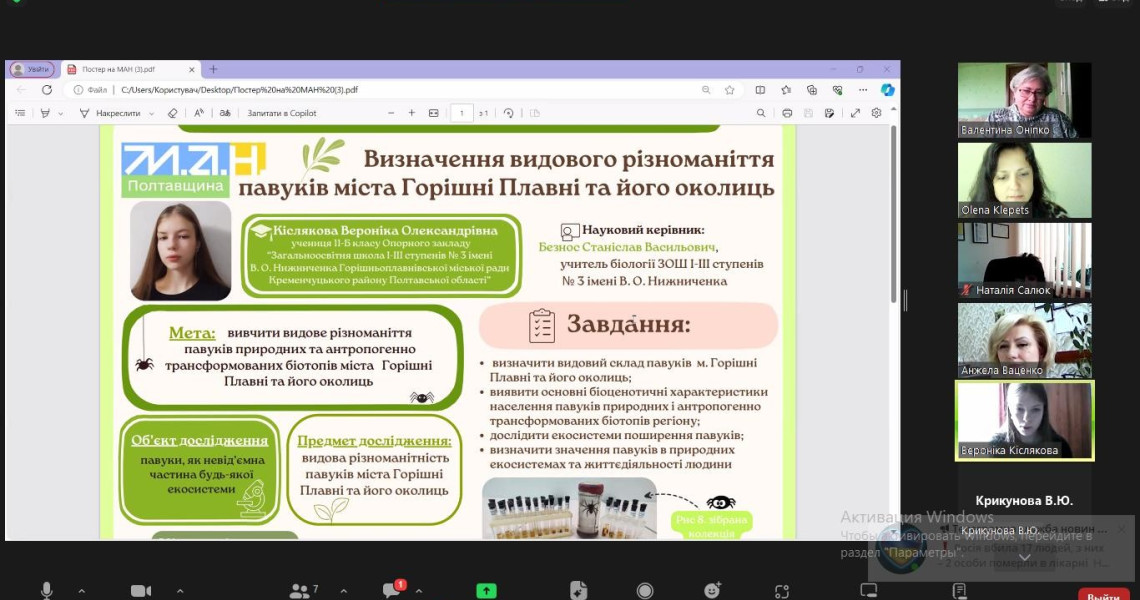1140x600 pixels.
Task: Click the zoom magnifier icon in address bar
Action: tap(706, 89)
